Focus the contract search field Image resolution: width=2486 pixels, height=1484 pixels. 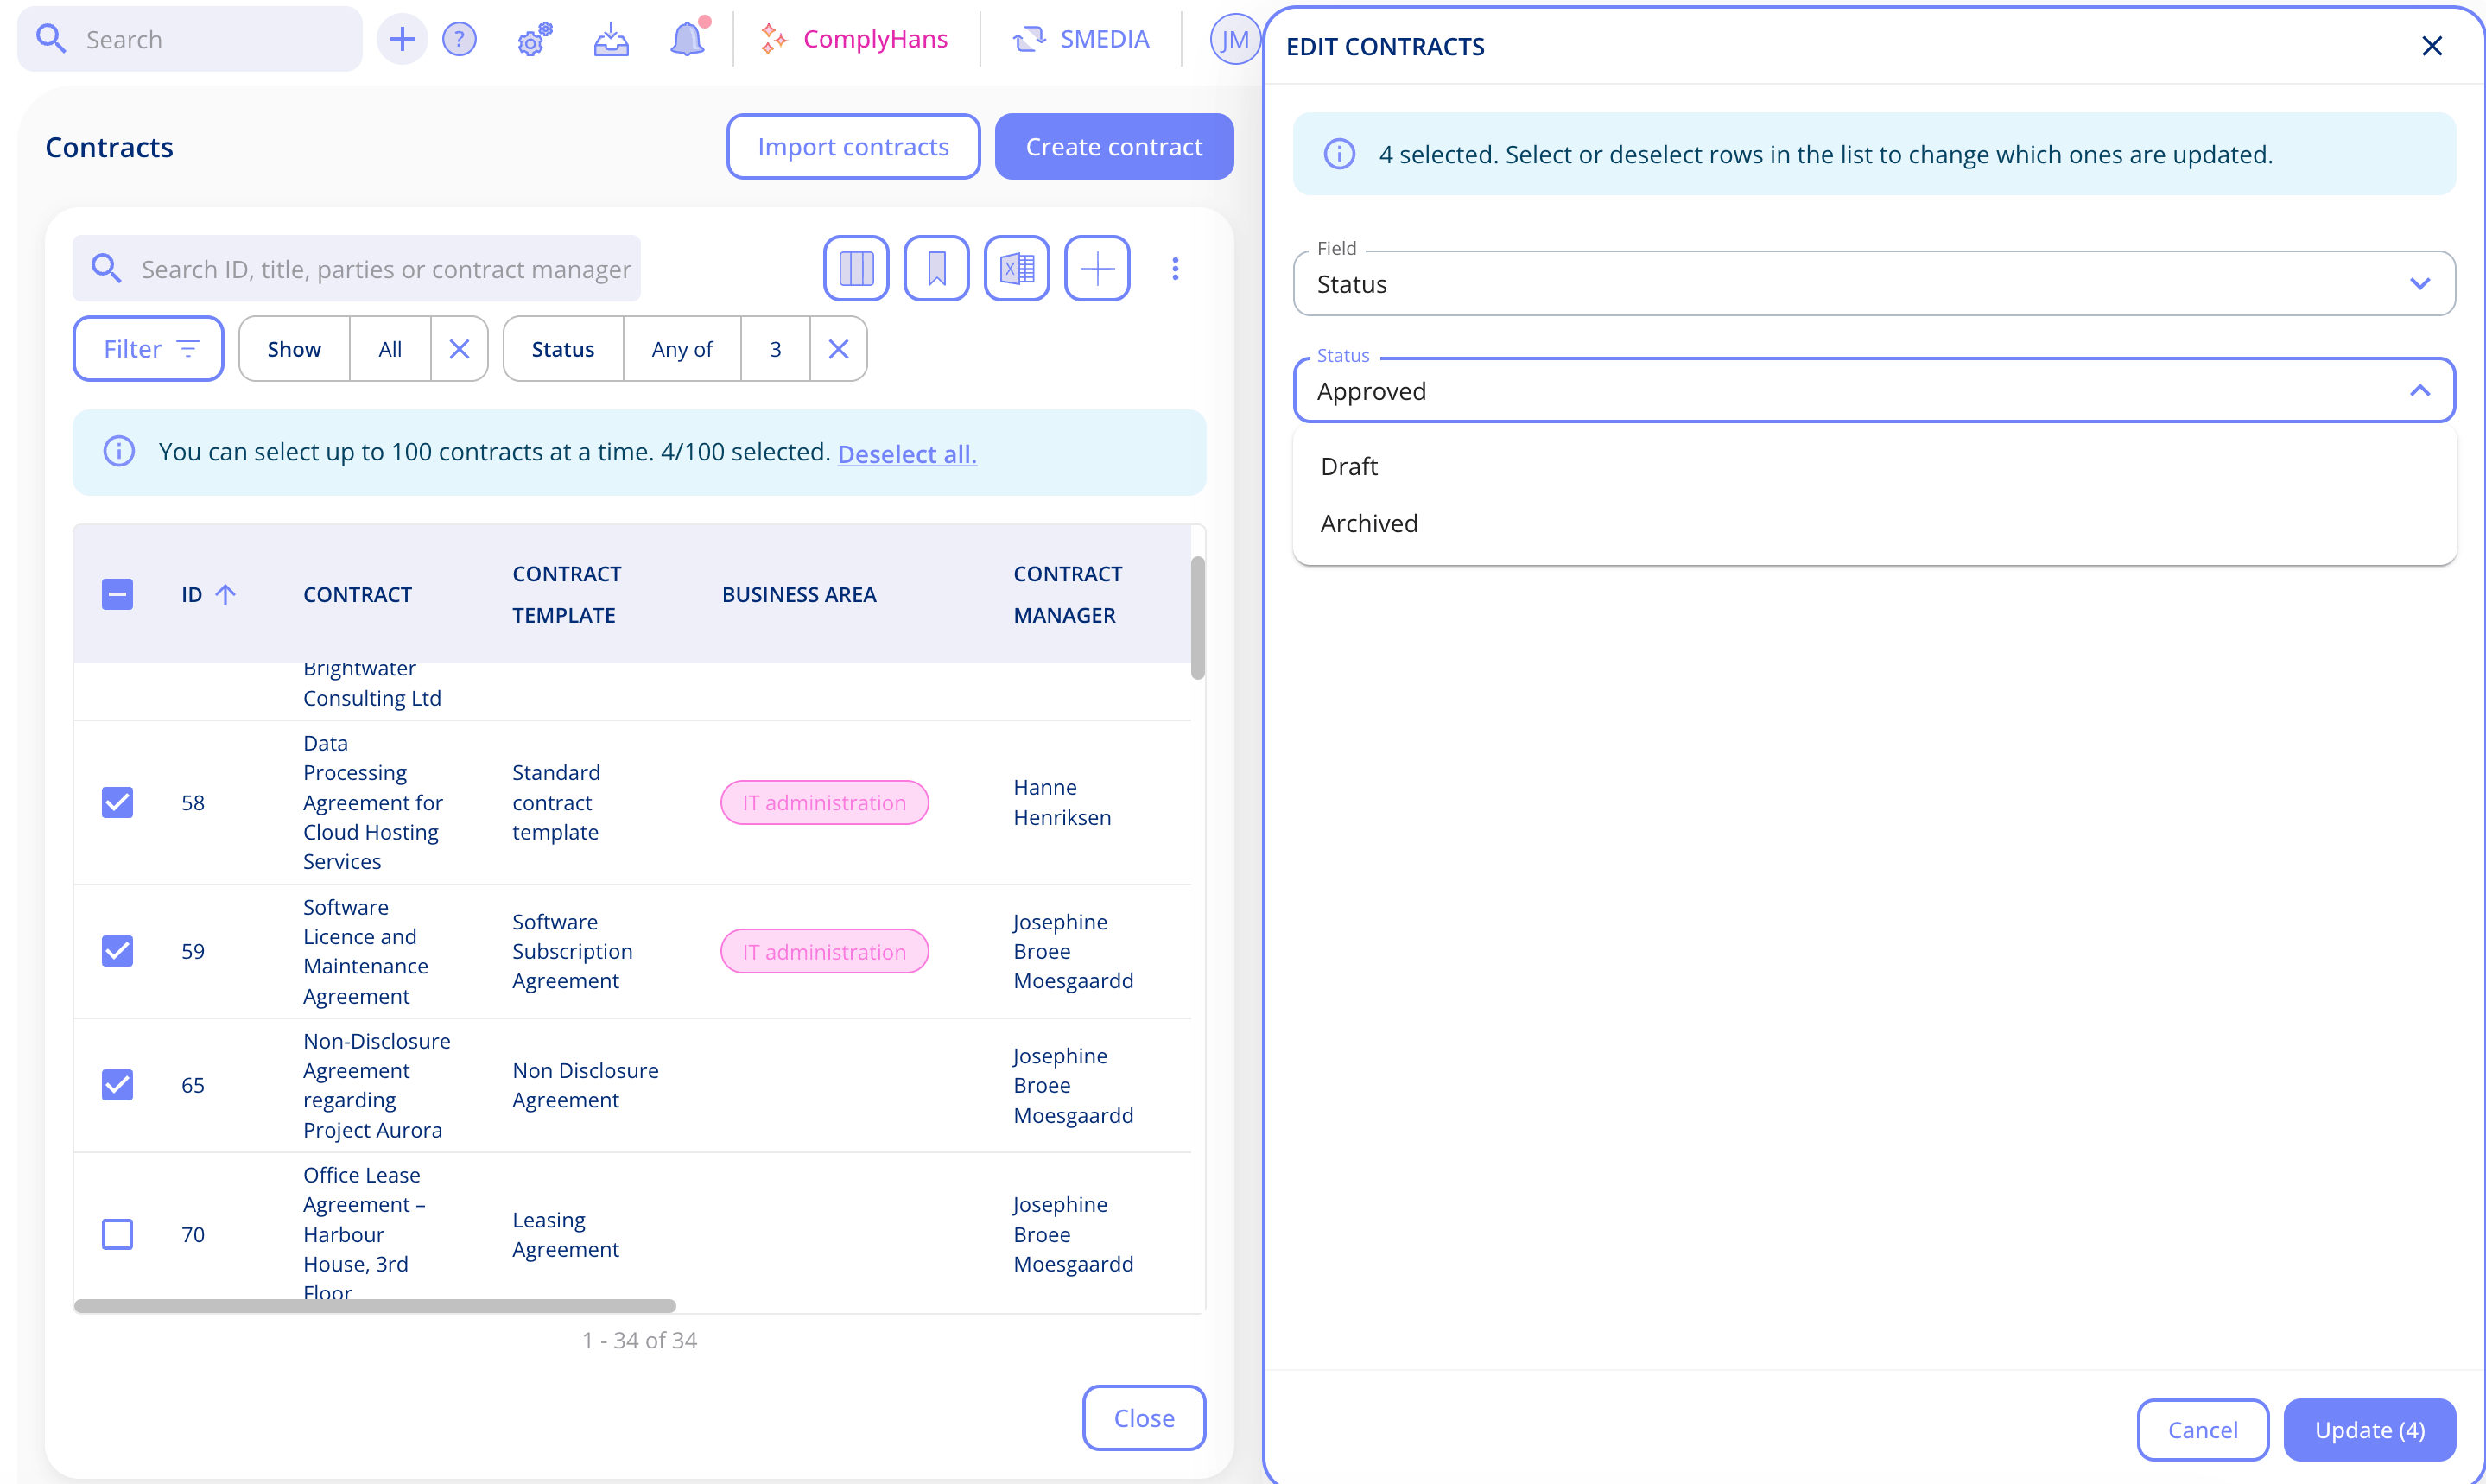click(356, 268)
